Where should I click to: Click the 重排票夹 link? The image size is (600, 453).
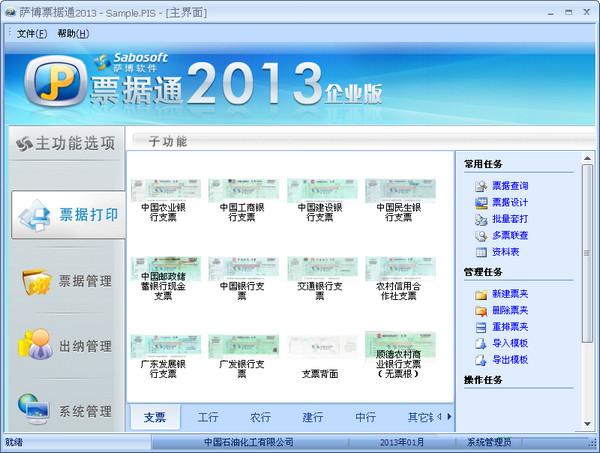pos(510,327)
